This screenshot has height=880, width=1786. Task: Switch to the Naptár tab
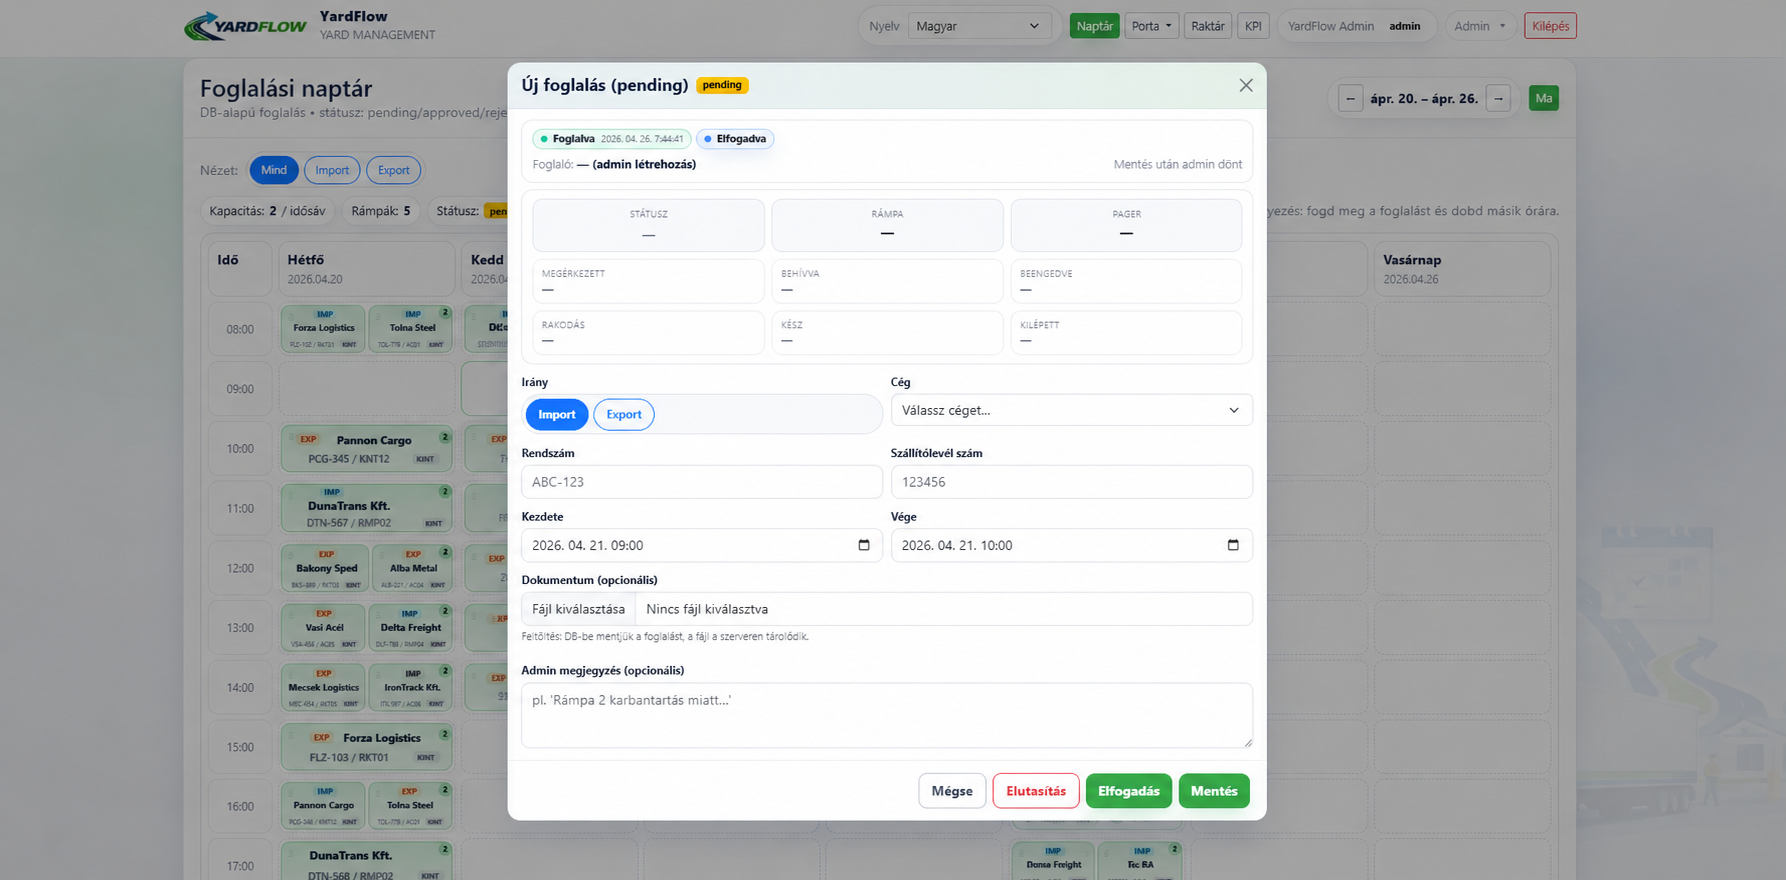[x=1095, y=26]
